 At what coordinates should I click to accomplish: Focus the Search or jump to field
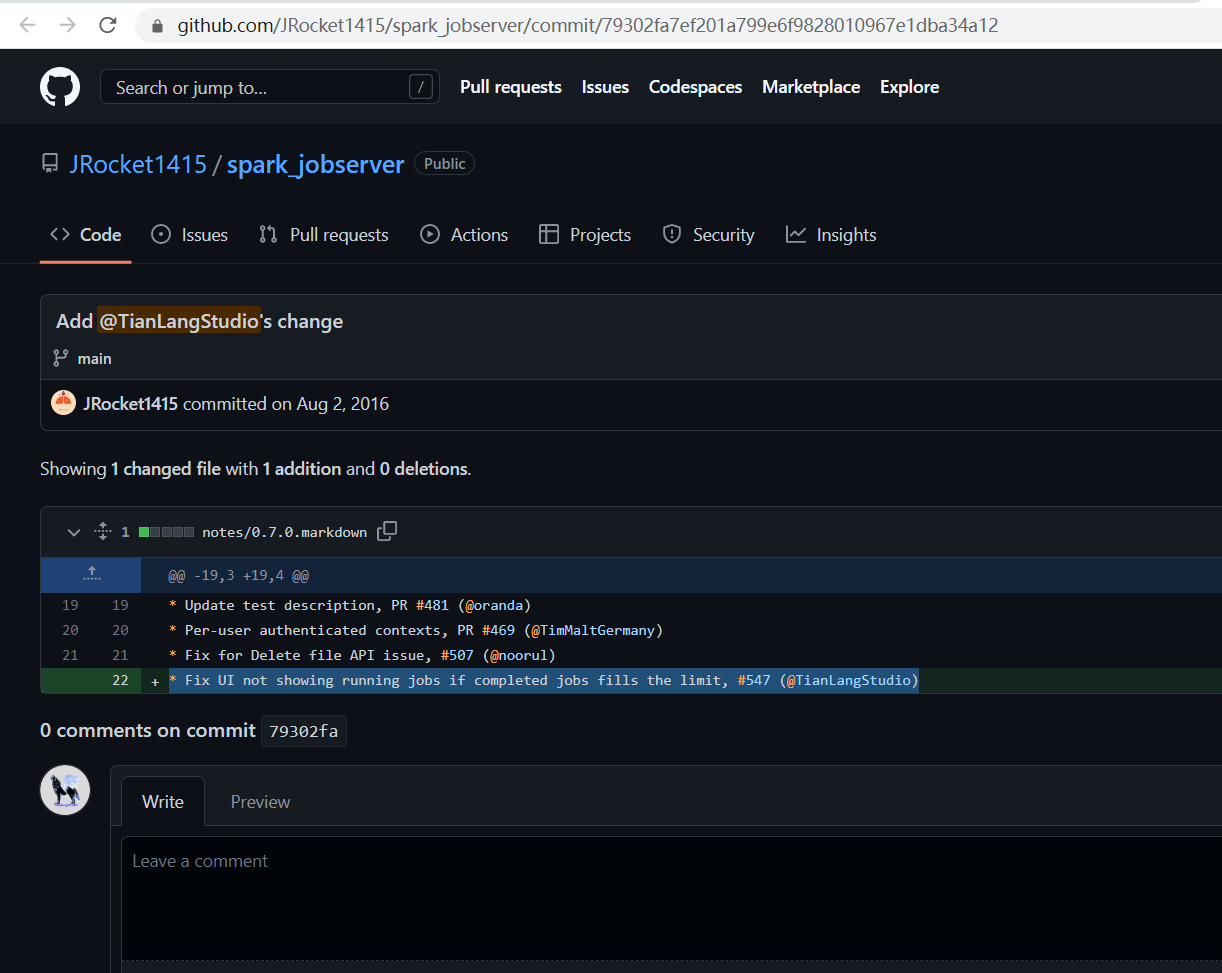pos(270,87)
